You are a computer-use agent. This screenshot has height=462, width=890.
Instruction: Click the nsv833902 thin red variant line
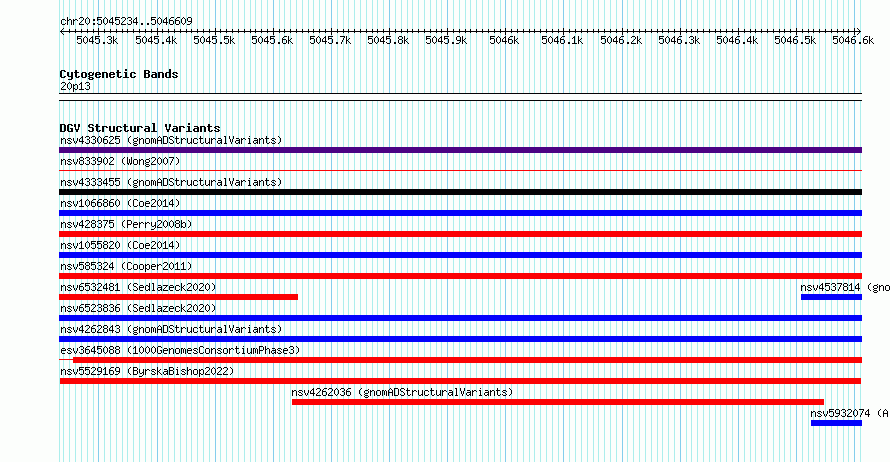pos(460,170)
